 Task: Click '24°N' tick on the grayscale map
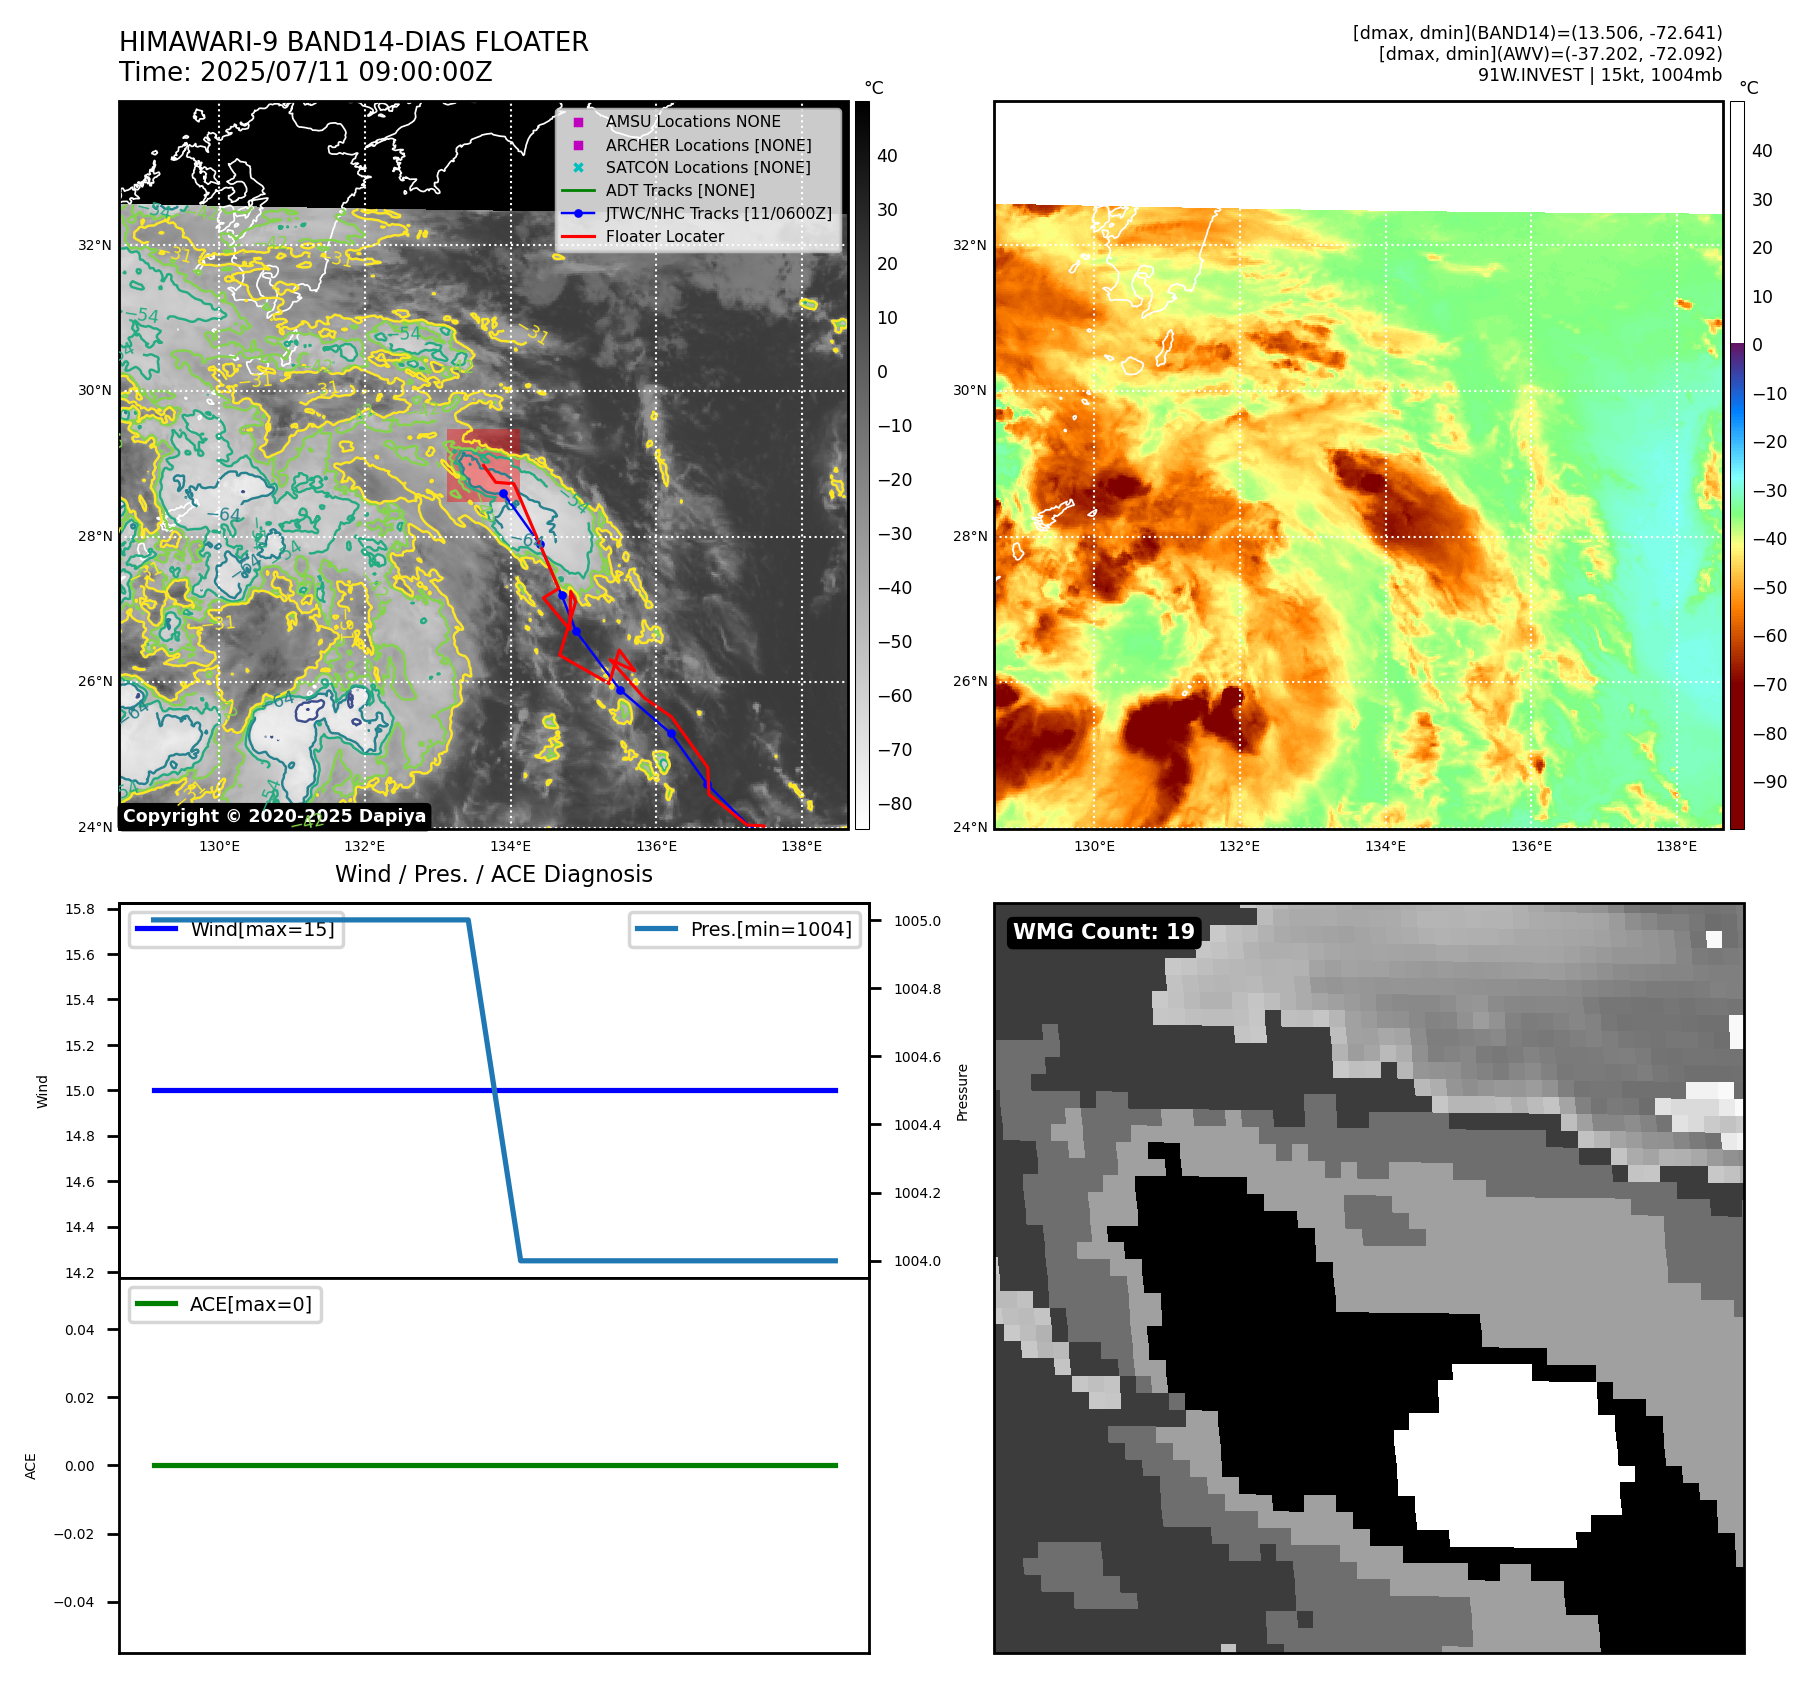pyautogui.click(x=95, y=827)
